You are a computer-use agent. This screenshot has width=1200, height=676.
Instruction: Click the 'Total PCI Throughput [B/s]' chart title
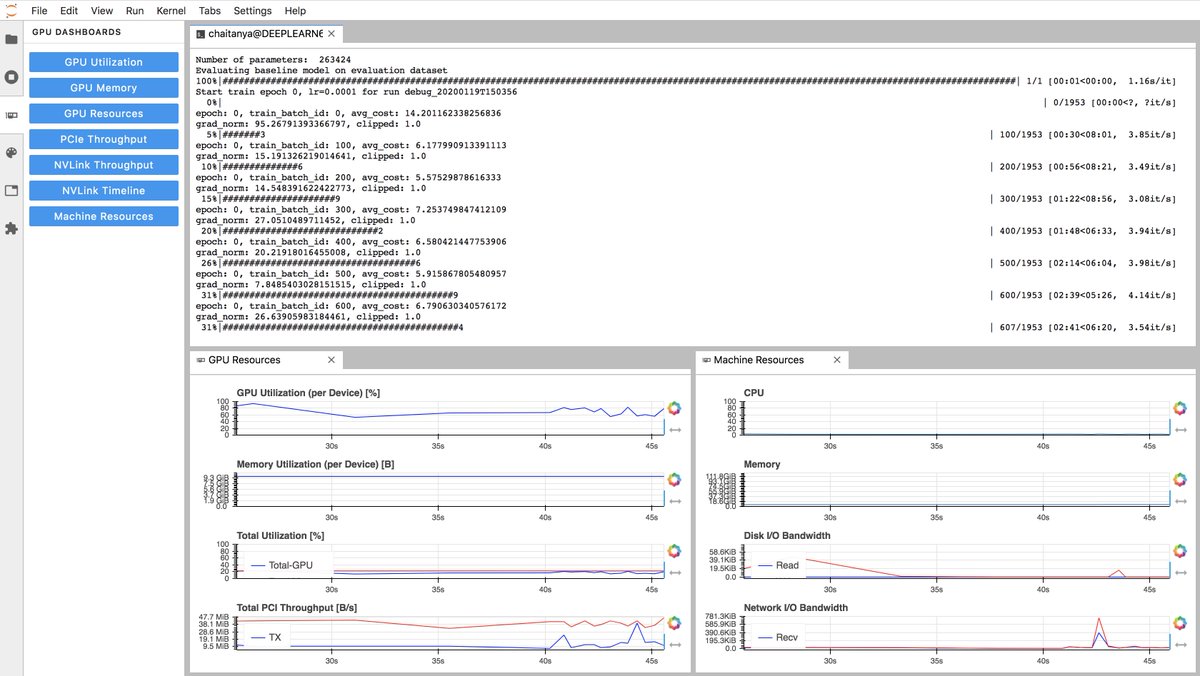pyautogui.click(x=297, y=607)
